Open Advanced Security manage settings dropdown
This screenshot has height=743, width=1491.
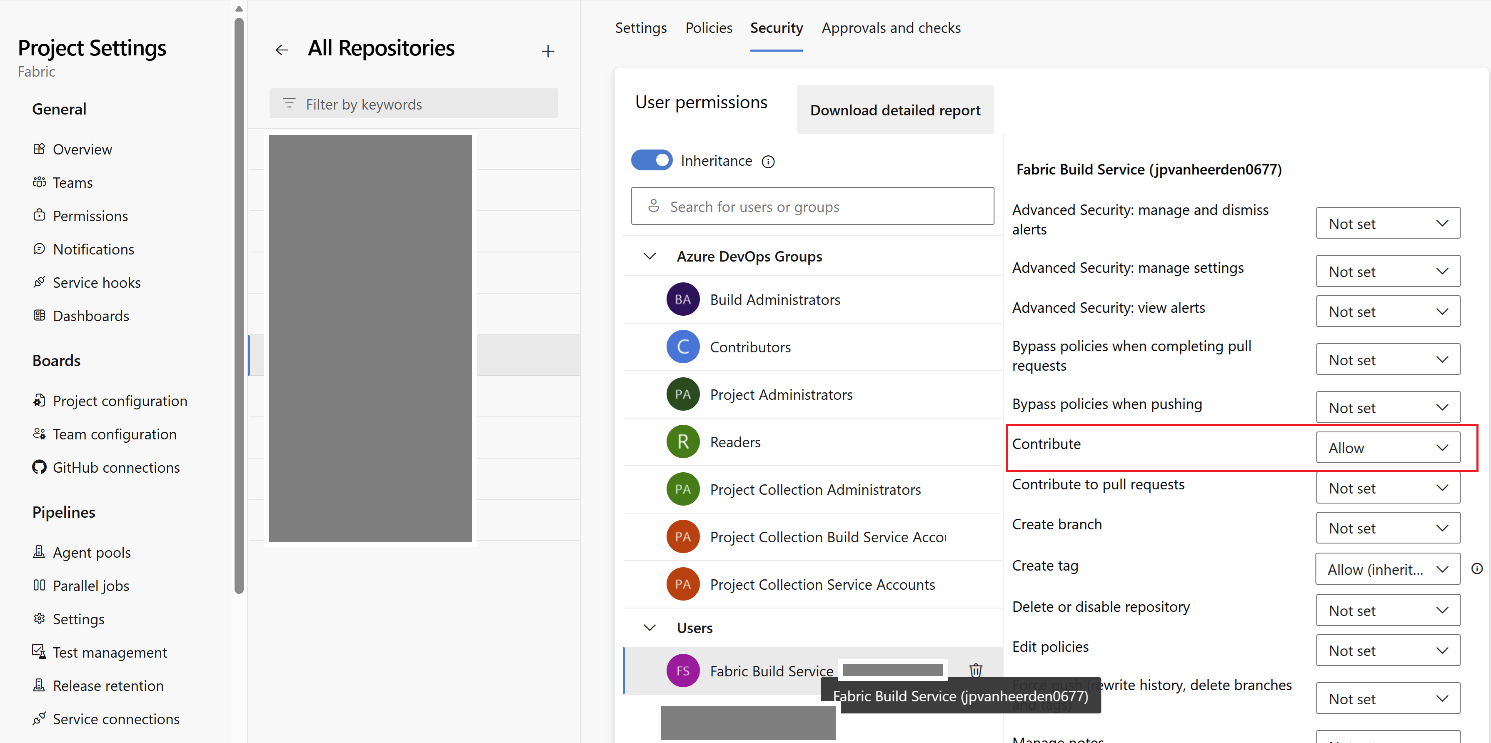coord(1388,272)
